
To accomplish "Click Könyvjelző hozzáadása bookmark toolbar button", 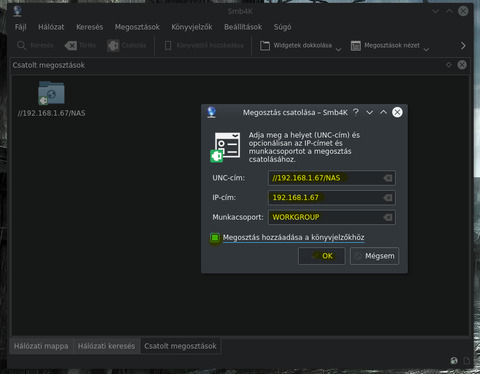I will coord(204,45).
